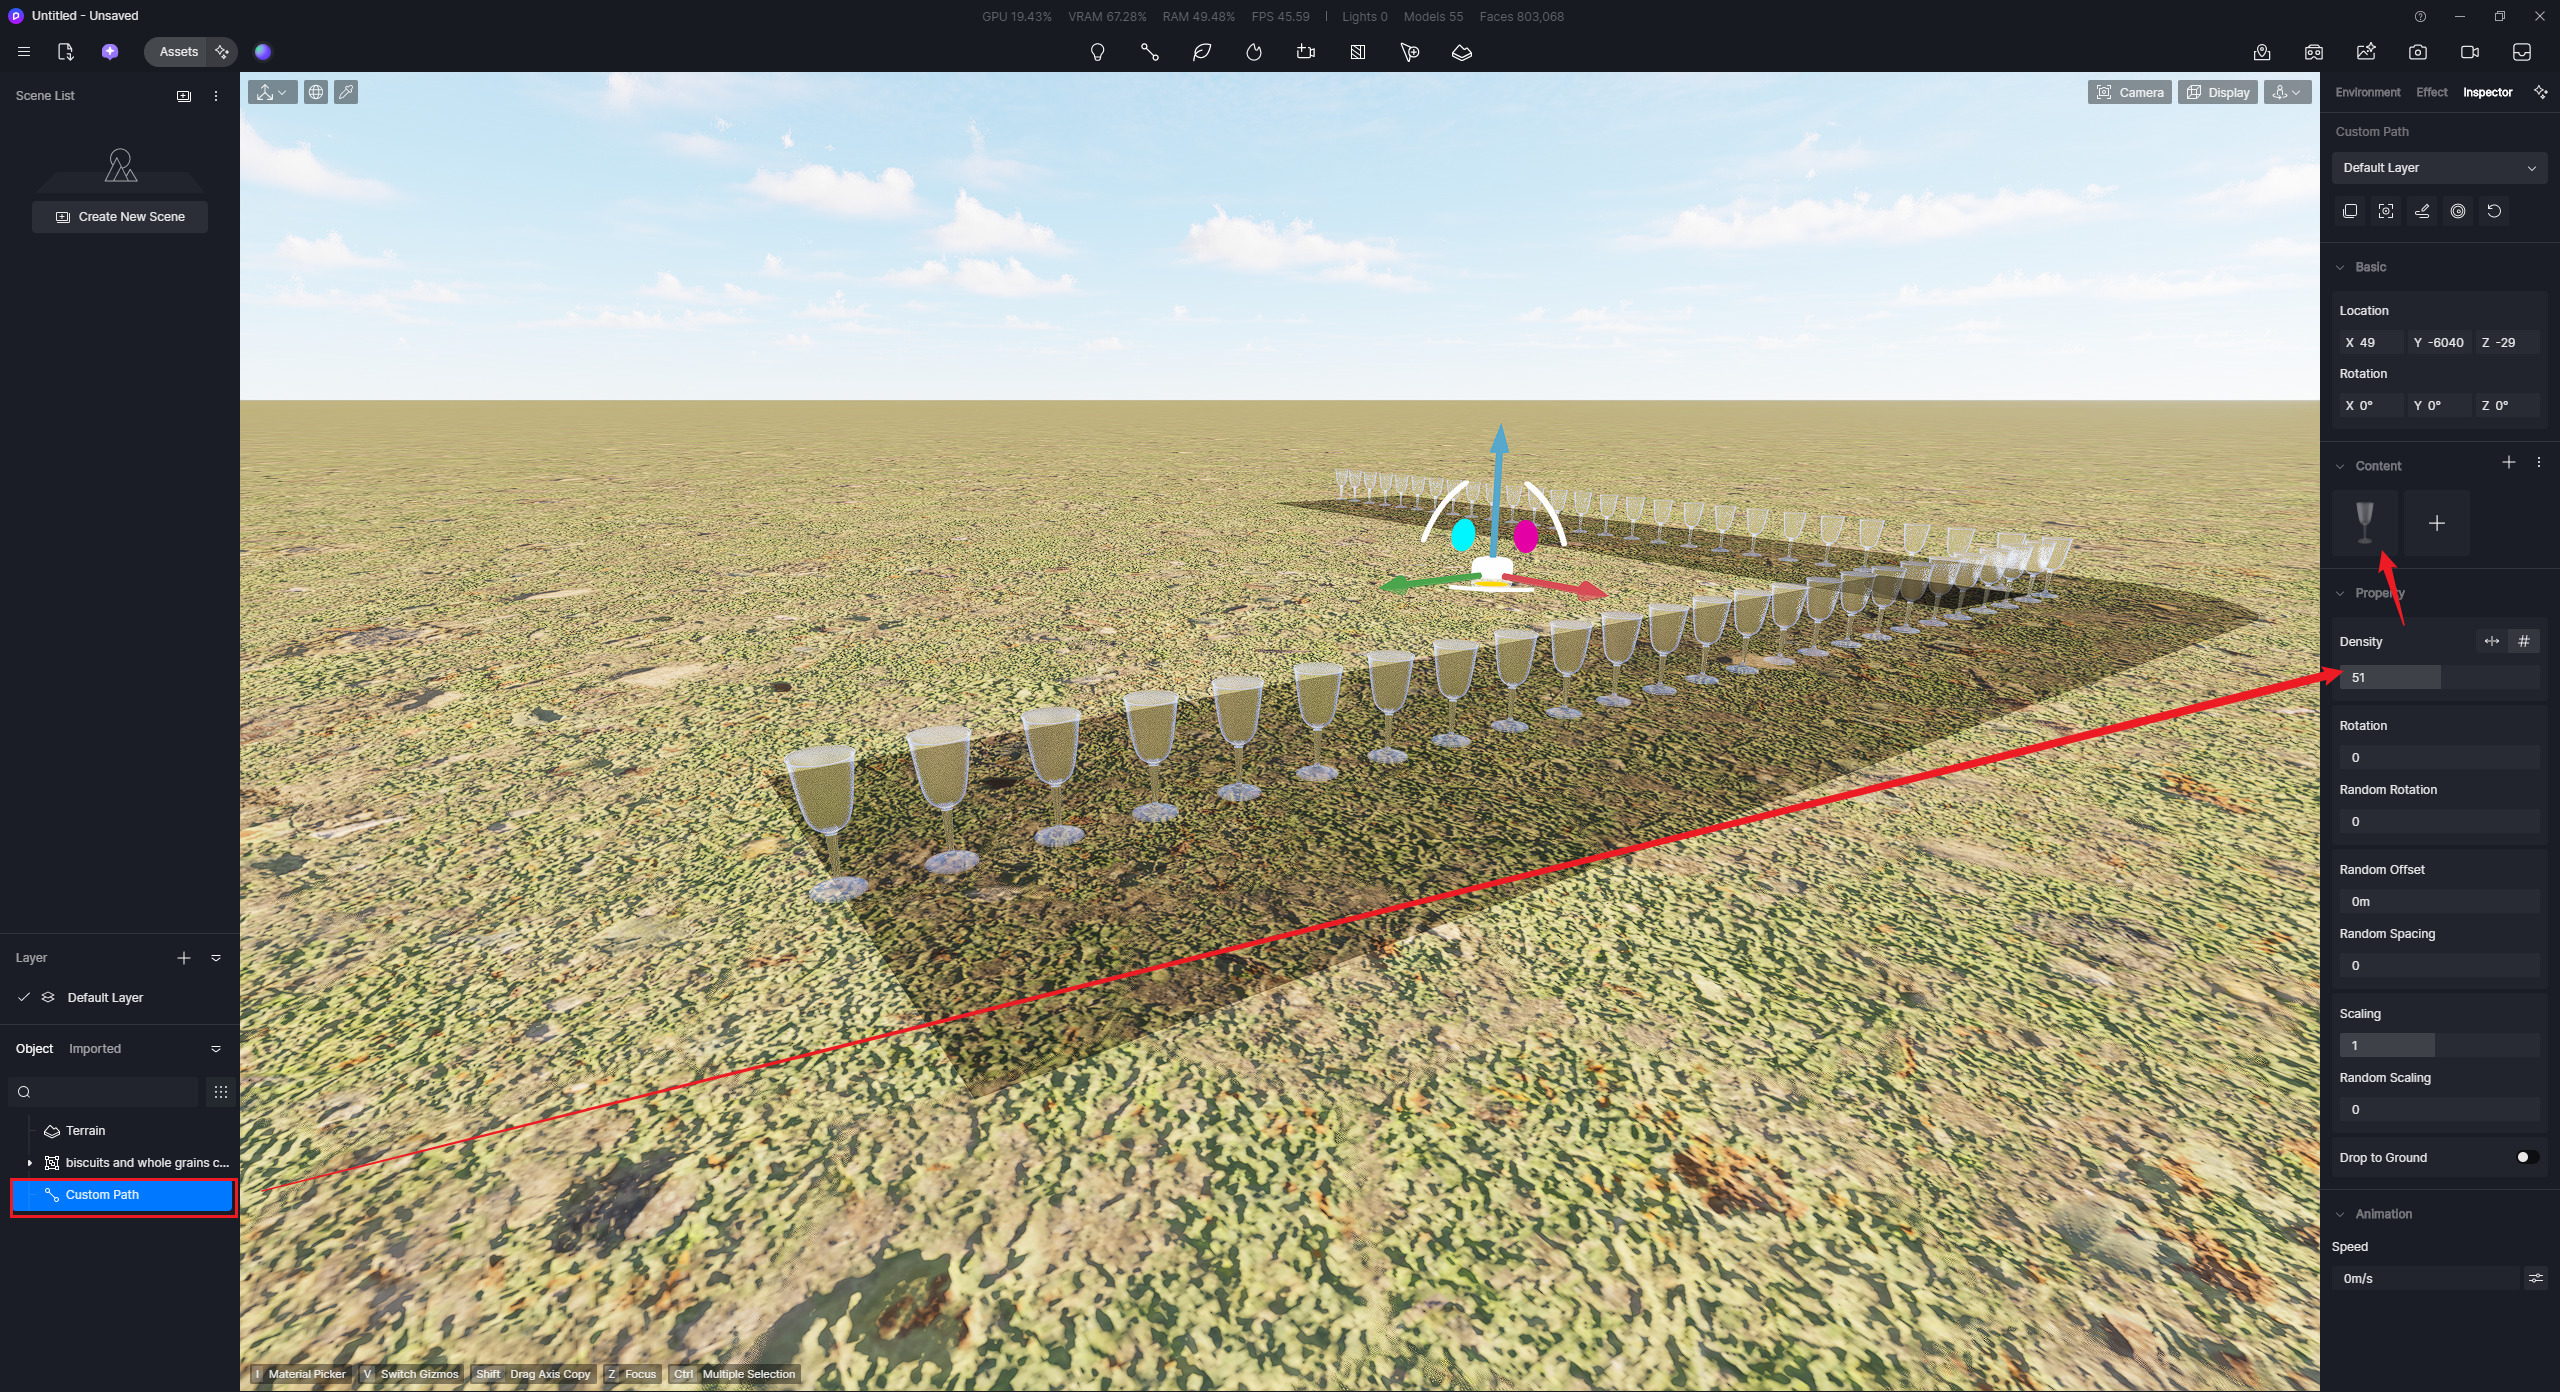Click the reset icon under Default Layer

(x=2494, y=211)
